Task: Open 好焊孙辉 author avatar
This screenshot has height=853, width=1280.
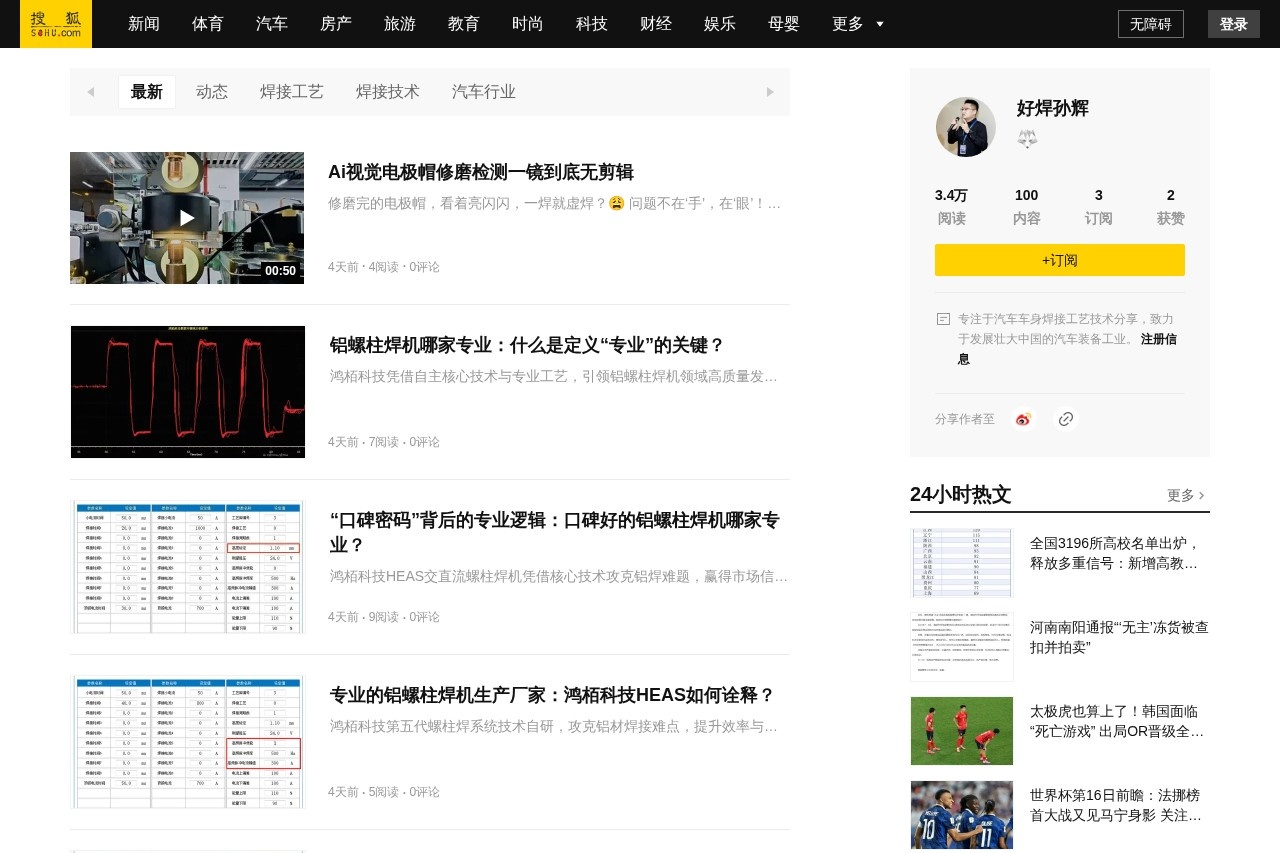Action: (x=966, y=127)
